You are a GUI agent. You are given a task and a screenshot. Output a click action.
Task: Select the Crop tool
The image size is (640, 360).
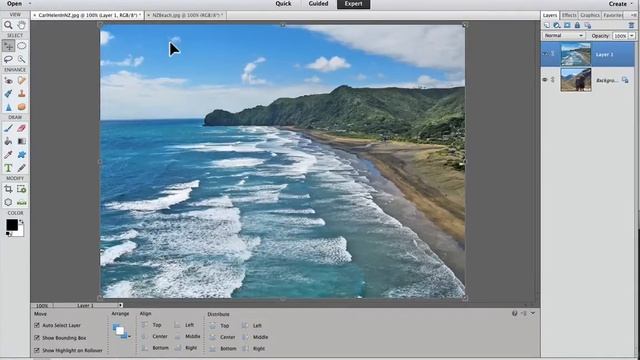tap(8, 189)
